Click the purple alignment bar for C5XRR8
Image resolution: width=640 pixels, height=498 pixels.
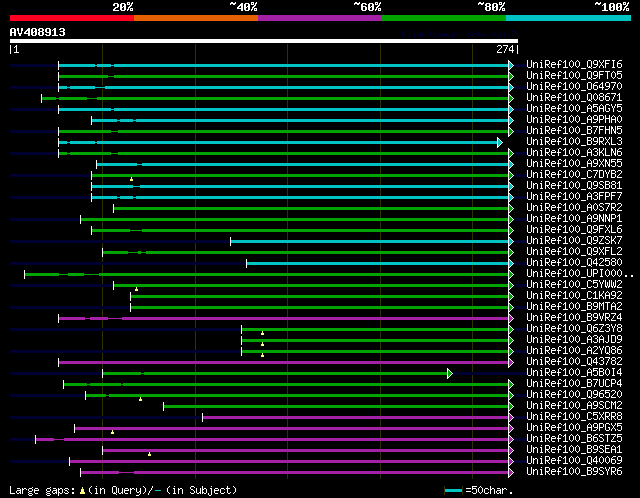click(356, 418)
